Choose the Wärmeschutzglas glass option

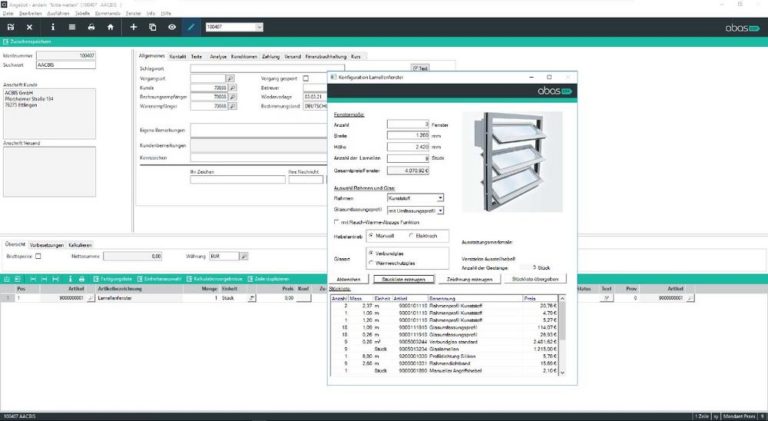(370, 262)
